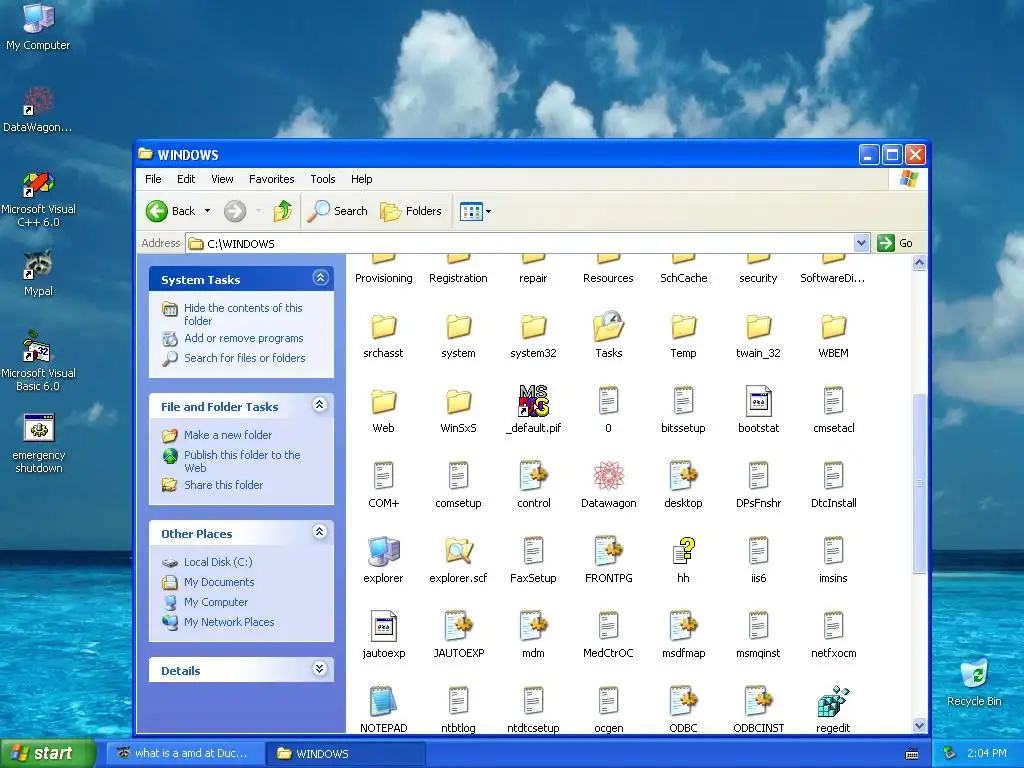This screenshot has width=1024, height=768.
Task: Click the scroll down arrow of file list
Action: pyautogui.click(x=920, y=726)
